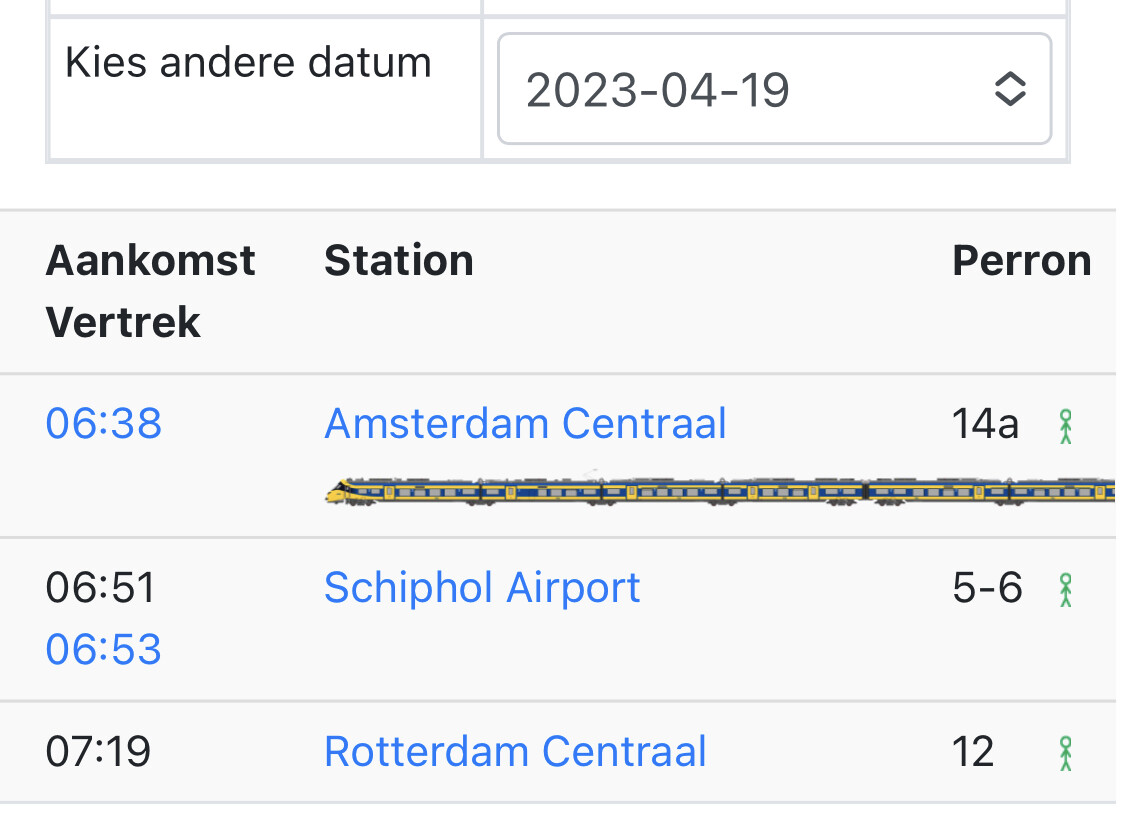The height and width of the screenshot is (817, 1125).
Task: Select the 06:51 arrival time text
Action: coord(101,588)
